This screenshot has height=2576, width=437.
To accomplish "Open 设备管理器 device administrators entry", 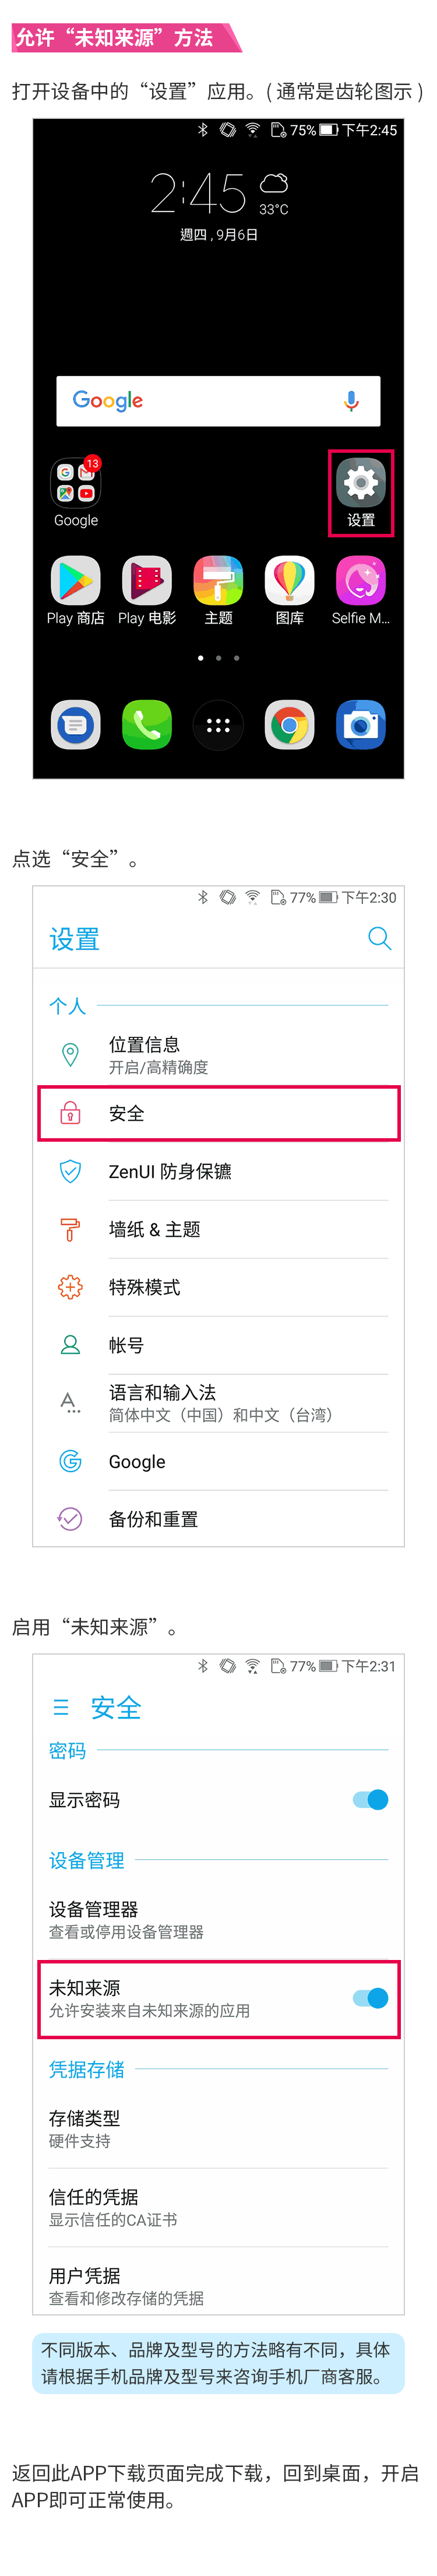I will pos(219,1919).
